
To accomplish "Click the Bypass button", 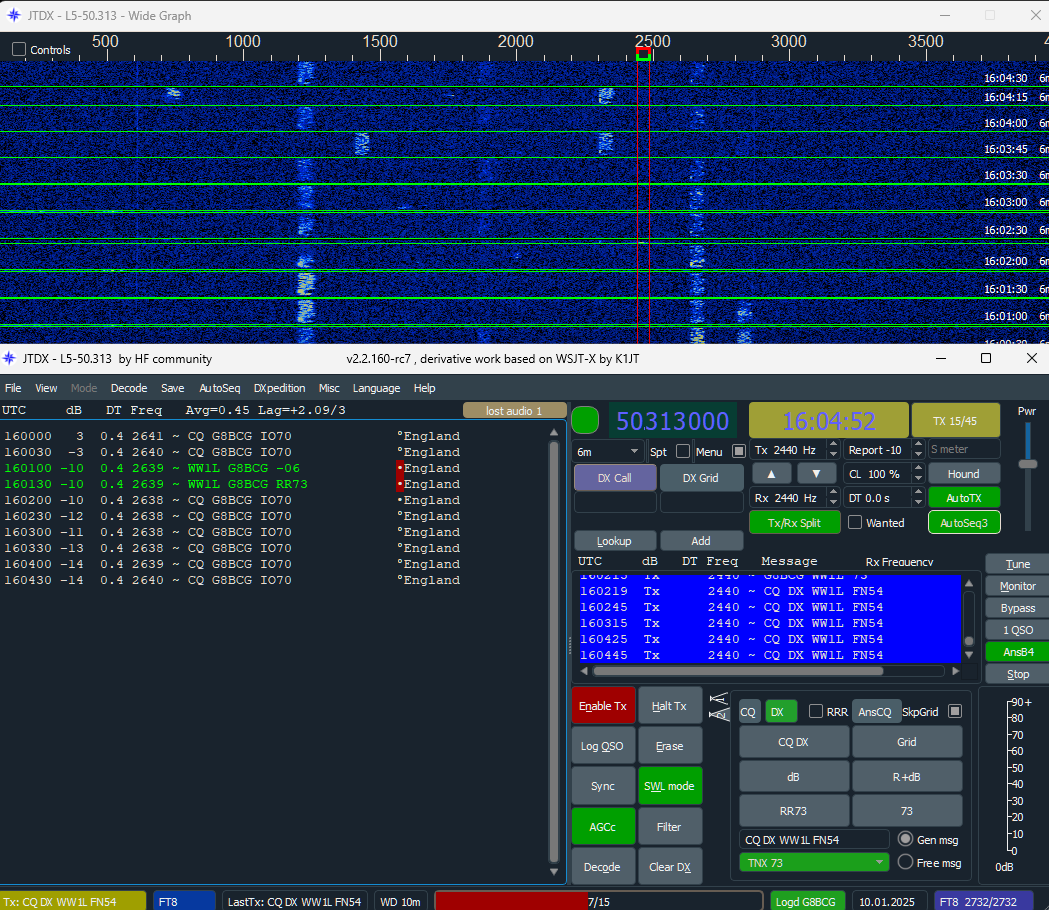I will point(1017,608).
